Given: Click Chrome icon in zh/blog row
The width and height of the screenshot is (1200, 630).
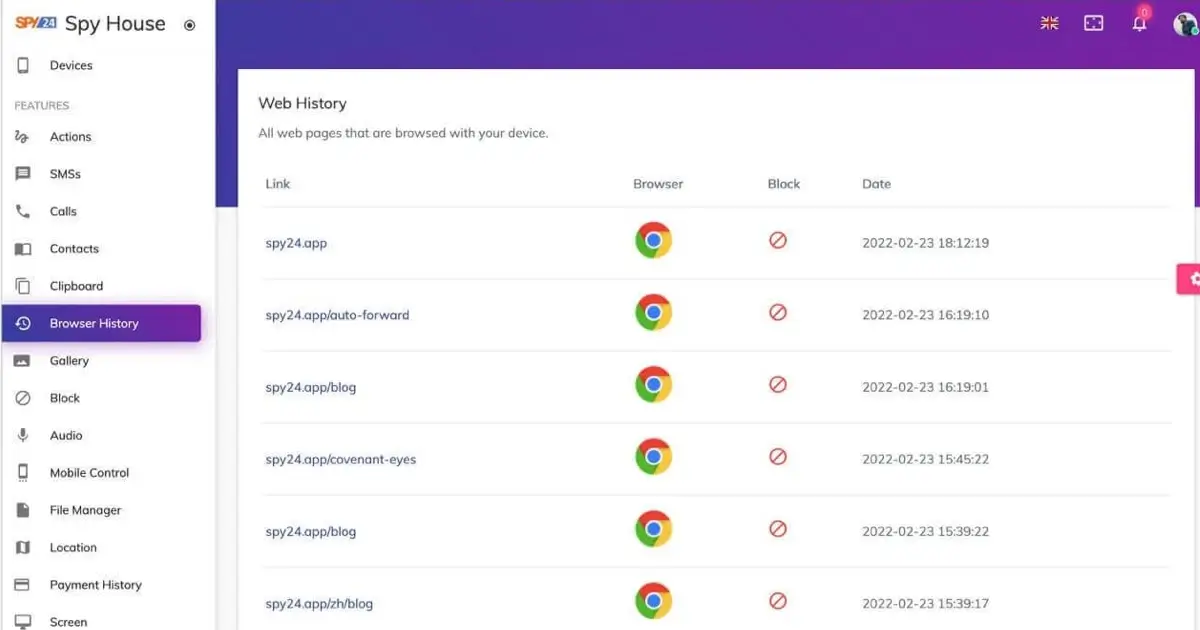Looking at the screenshot, I should (x=653, y=601).
